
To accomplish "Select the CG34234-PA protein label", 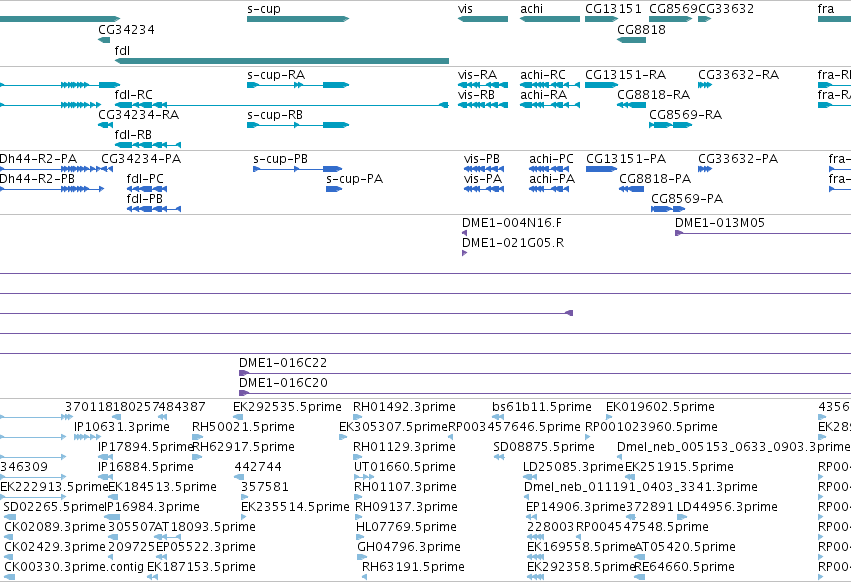I will 141,159.
